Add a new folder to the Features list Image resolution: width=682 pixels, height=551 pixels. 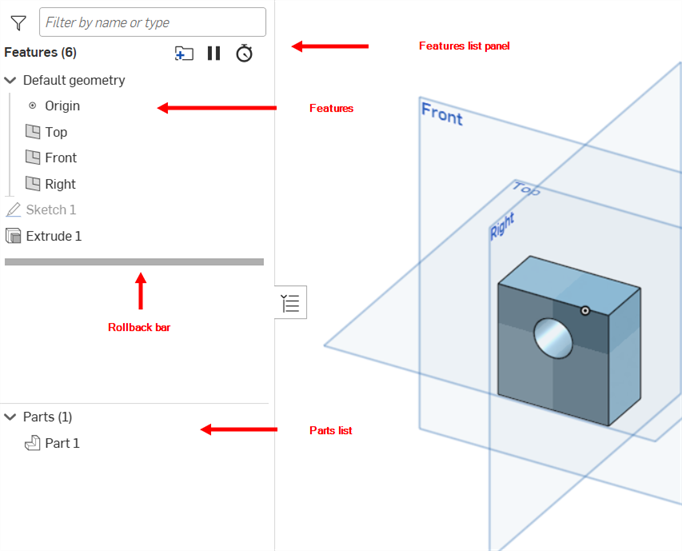click(184, 53)
